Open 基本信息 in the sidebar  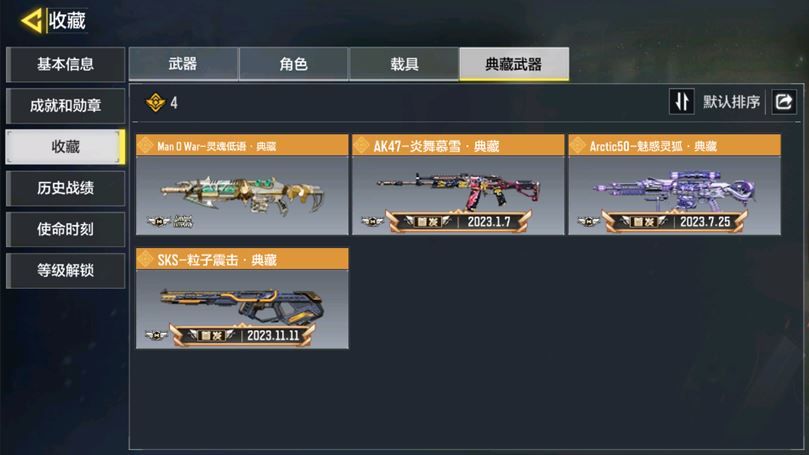(x=66, y=64)
